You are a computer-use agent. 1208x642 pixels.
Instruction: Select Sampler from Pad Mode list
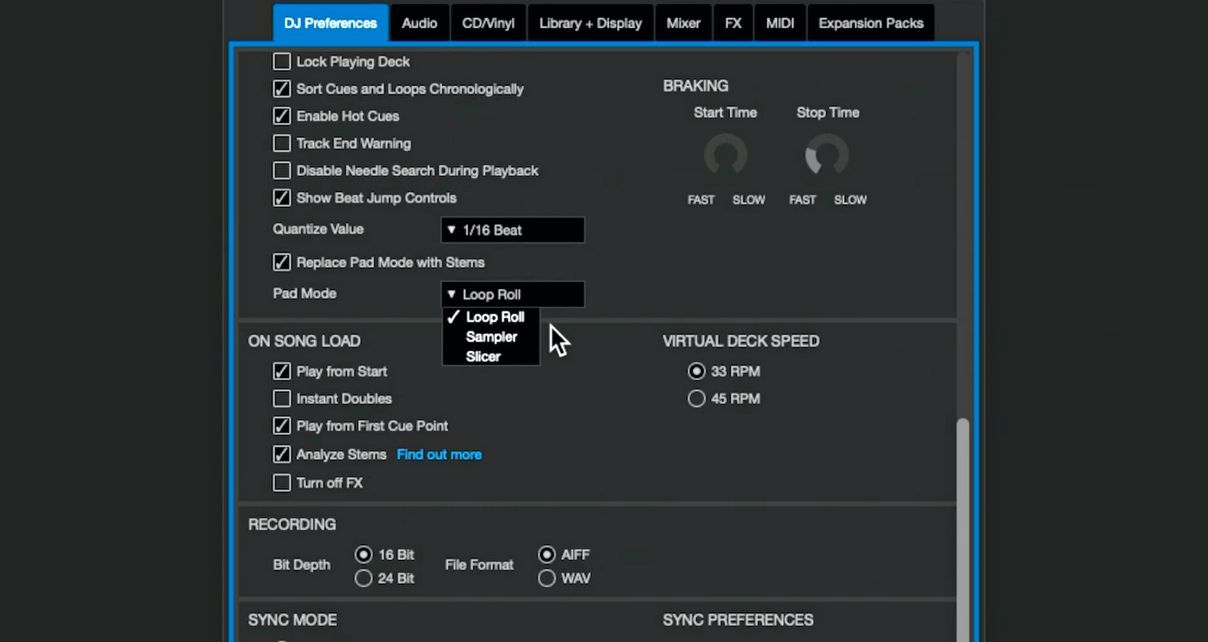(491, 337)
